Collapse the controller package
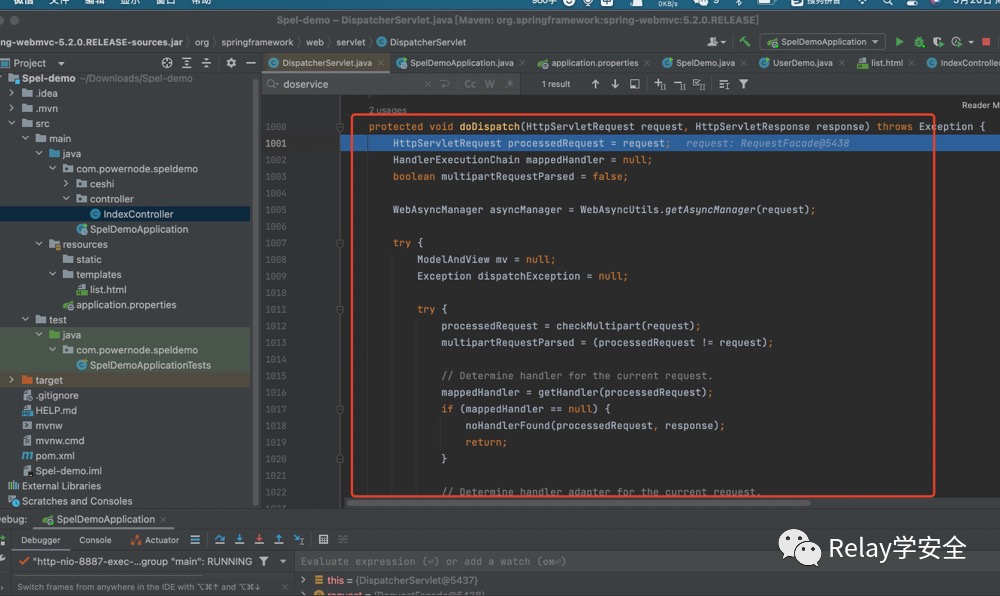Viewport: 1000px width, 596px height. 66,199
